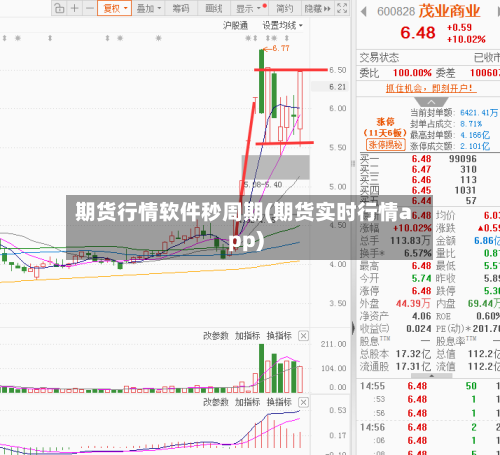500x455 pixels.
Task: Open the 抓住机会，即刻开户 link
Action: tap(431, 88)
